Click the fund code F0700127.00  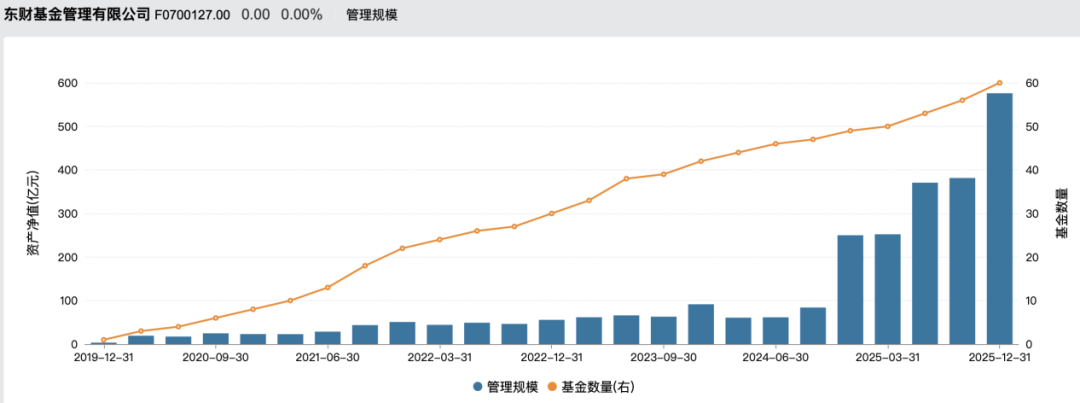coord(193,15)
